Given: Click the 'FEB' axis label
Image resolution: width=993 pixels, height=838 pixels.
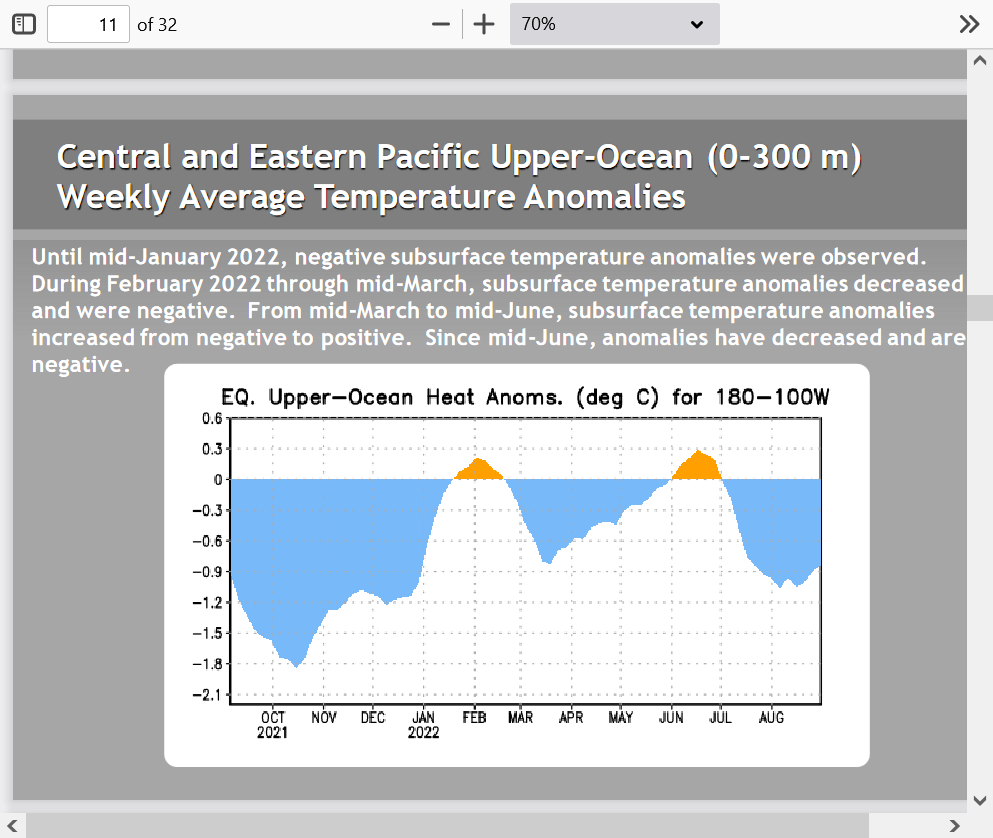Looking at the screenshot, I should (x=474, y=718).
